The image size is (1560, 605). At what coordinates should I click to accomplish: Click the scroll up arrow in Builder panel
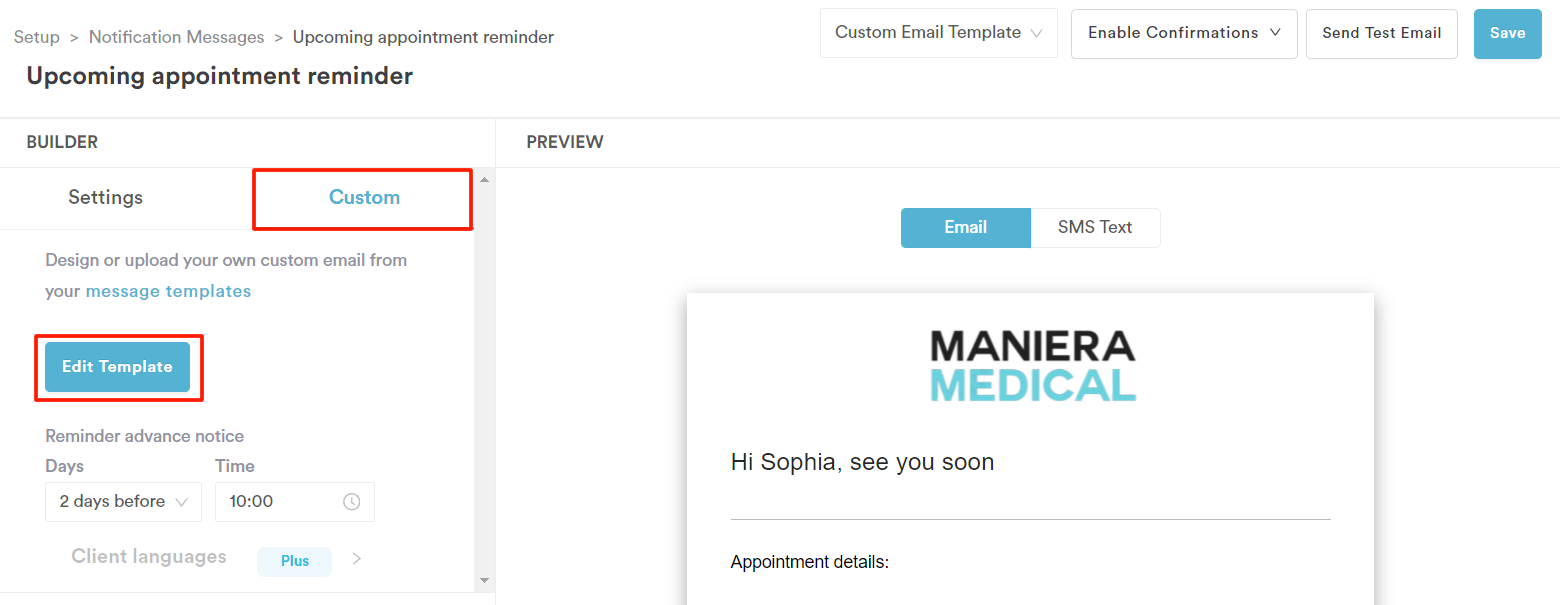point(485,180)
